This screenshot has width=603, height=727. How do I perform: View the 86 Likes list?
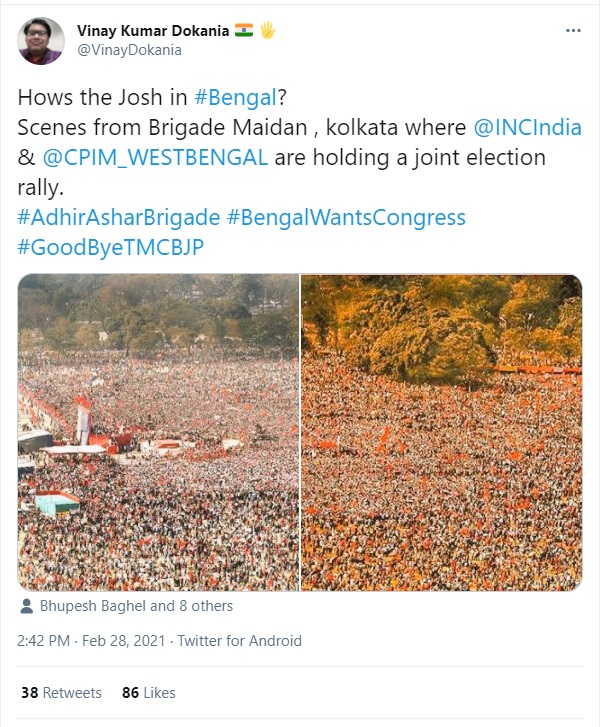point(148,692)
